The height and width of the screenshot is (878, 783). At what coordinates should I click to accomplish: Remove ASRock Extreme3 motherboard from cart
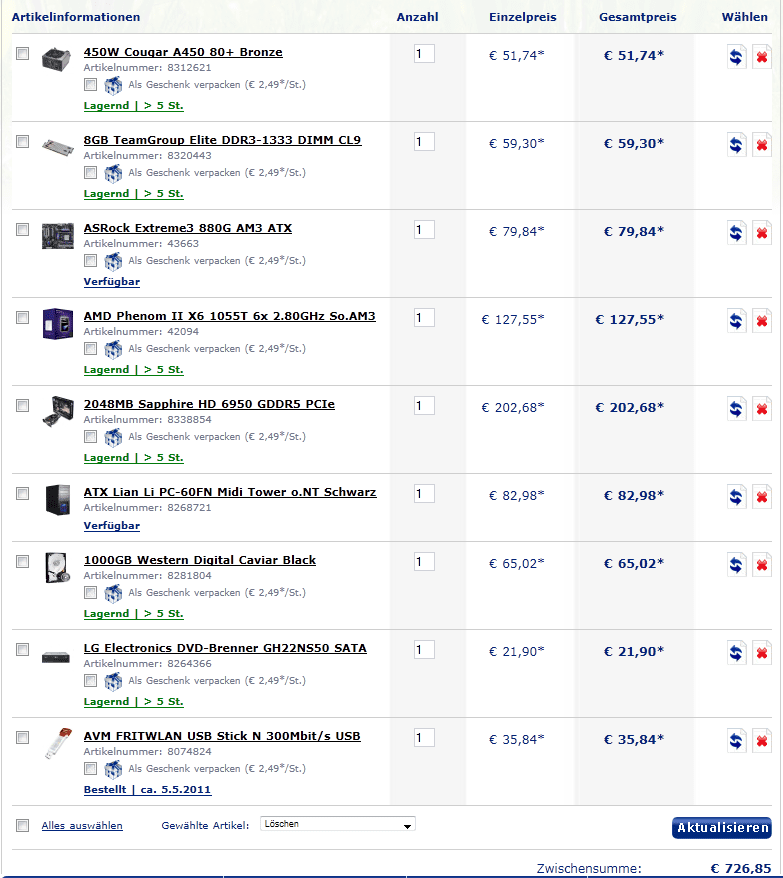pos(761,234)
